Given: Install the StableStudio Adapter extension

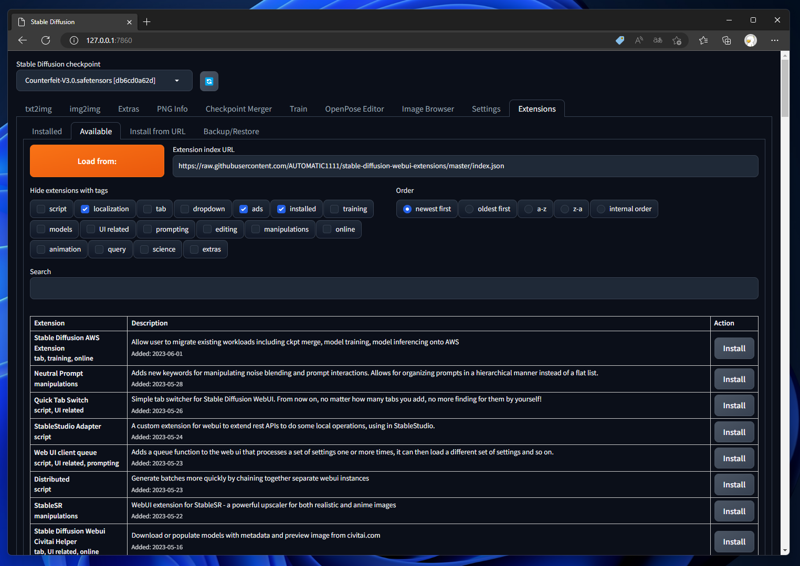Looking at the screenshot, I should (734, 432).
